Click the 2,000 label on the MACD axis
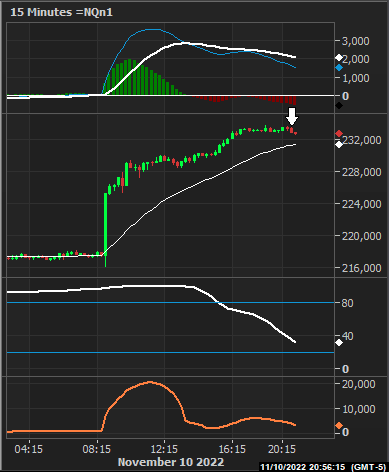 (357, 59)
